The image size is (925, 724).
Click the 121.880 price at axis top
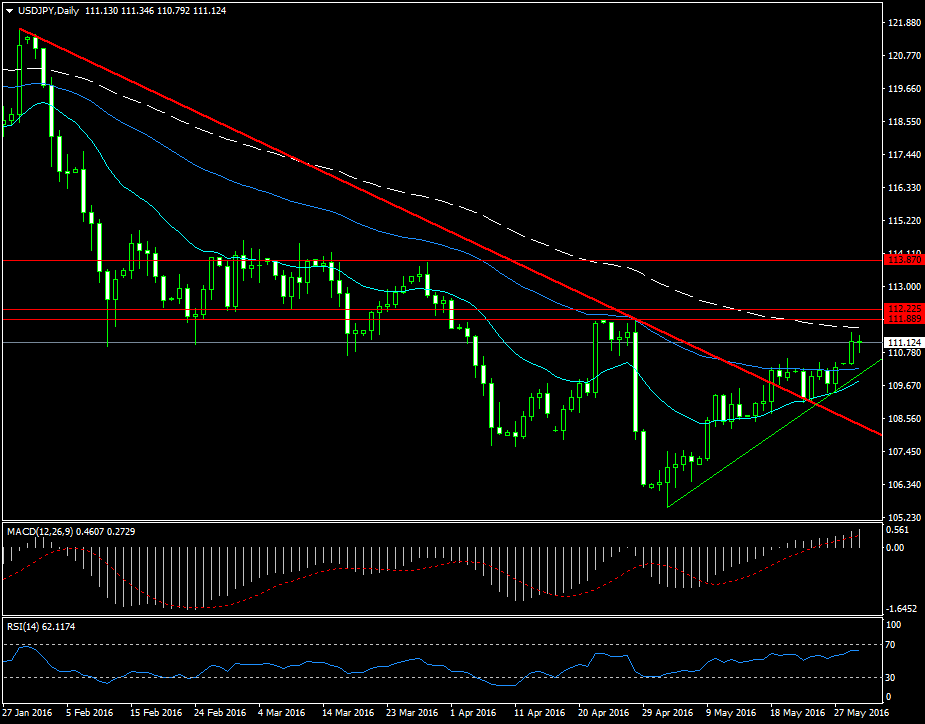(x=904, y=23)
